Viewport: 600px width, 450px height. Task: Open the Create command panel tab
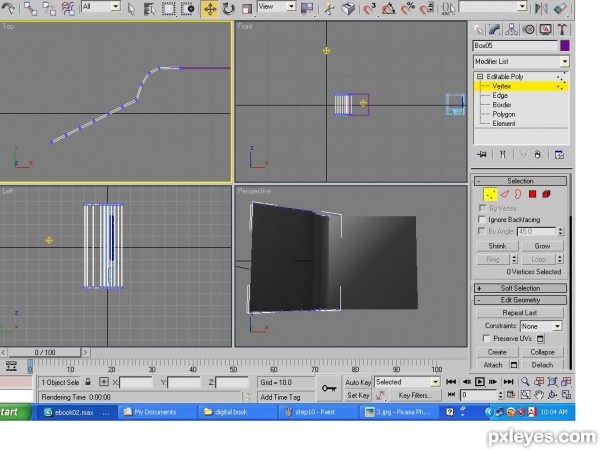pyautogui.click(x=478, y=29)
